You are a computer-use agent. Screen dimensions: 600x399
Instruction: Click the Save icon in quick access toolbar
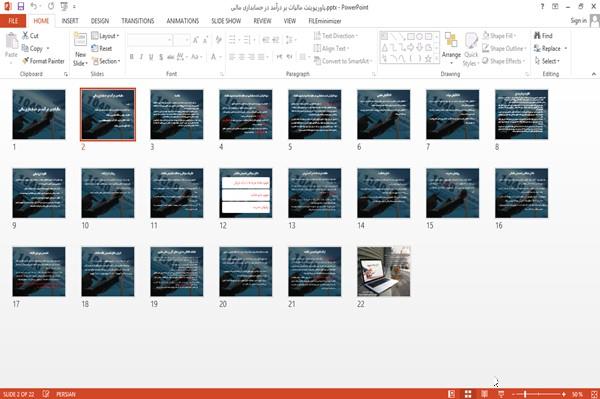21,6
